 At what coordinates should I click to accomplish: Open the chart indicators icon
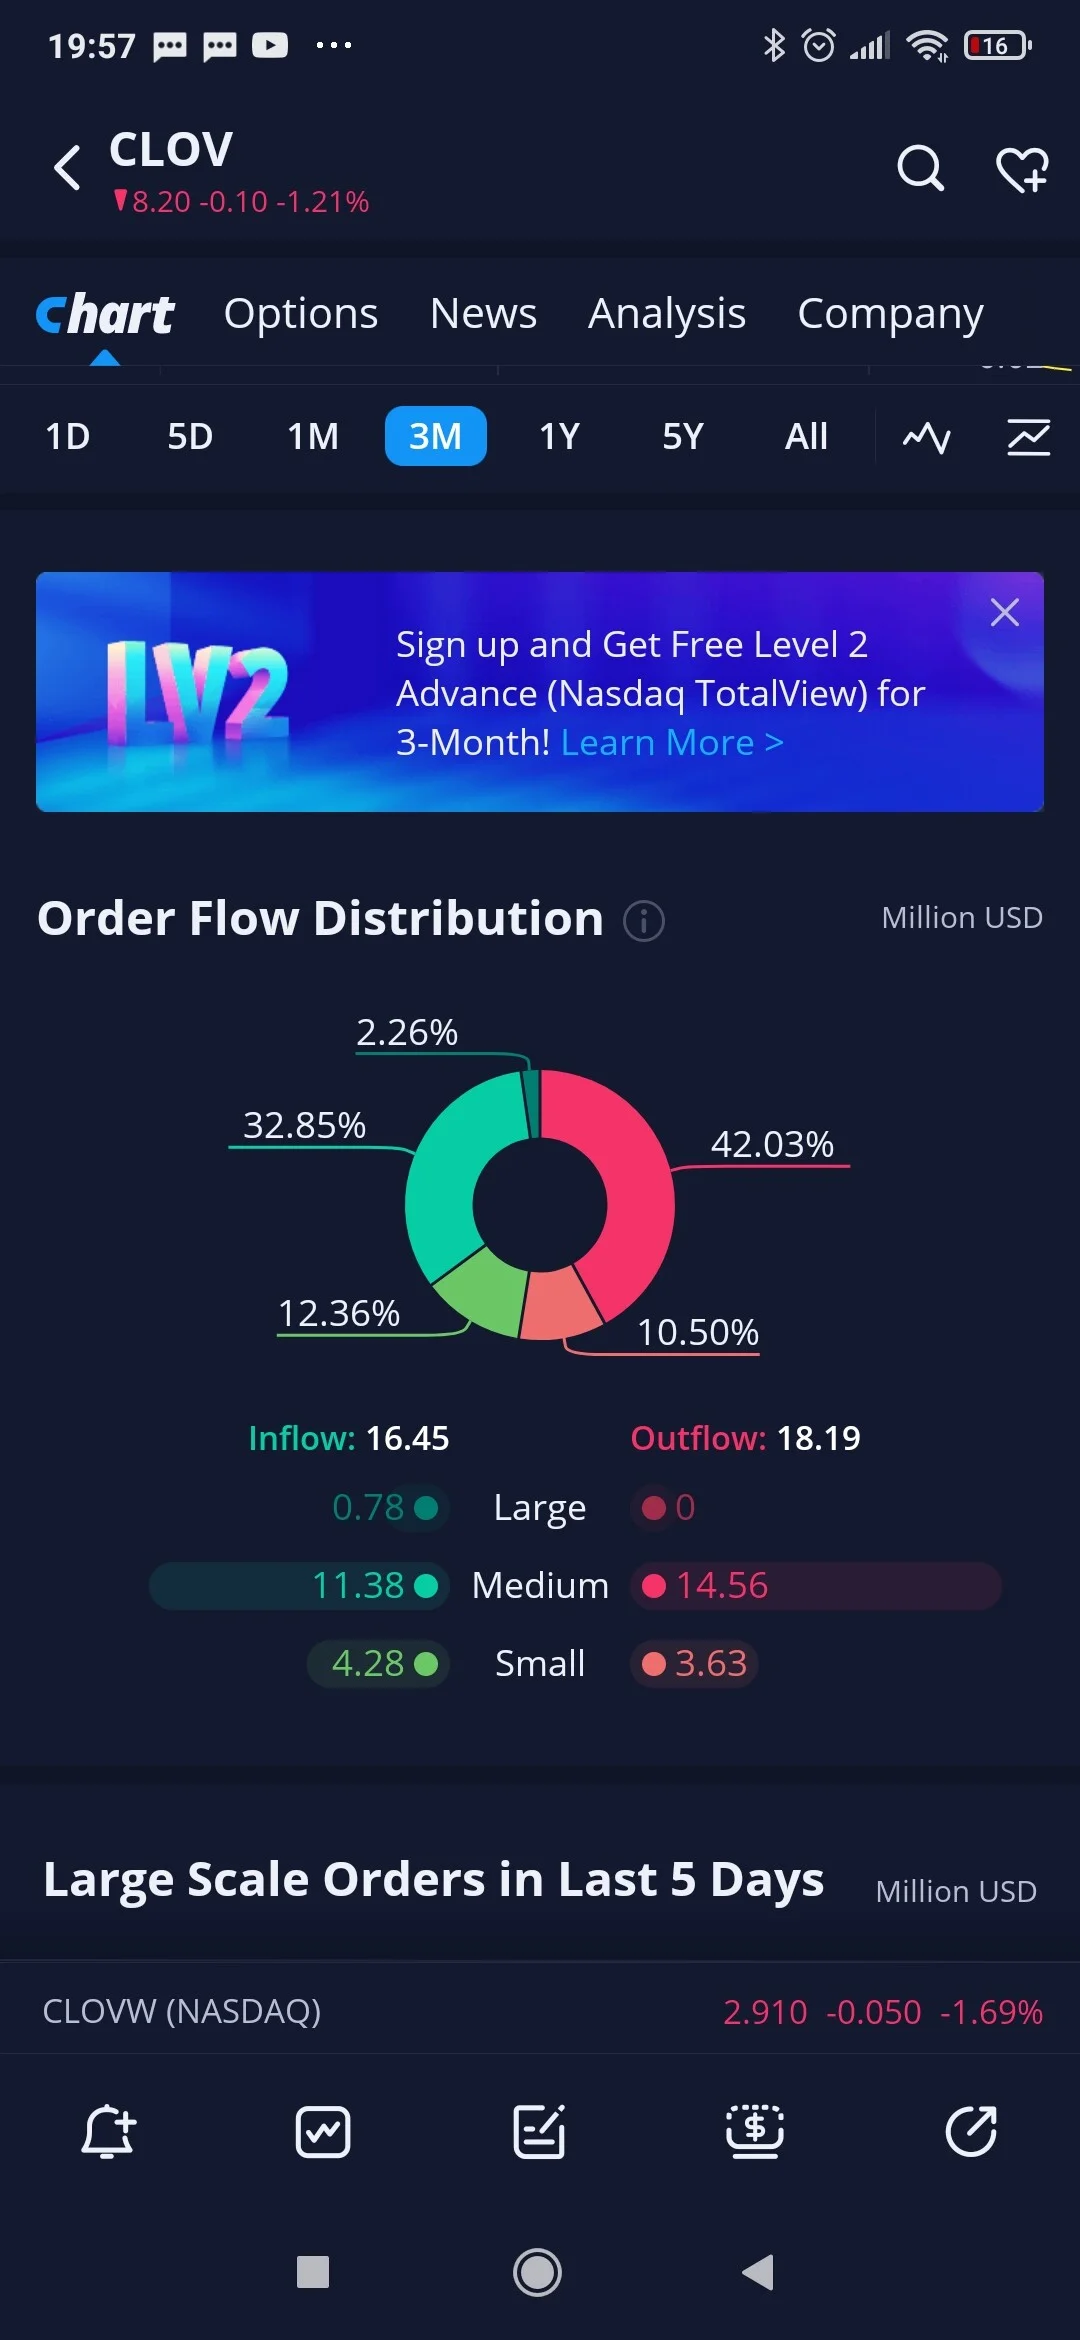1028,437
